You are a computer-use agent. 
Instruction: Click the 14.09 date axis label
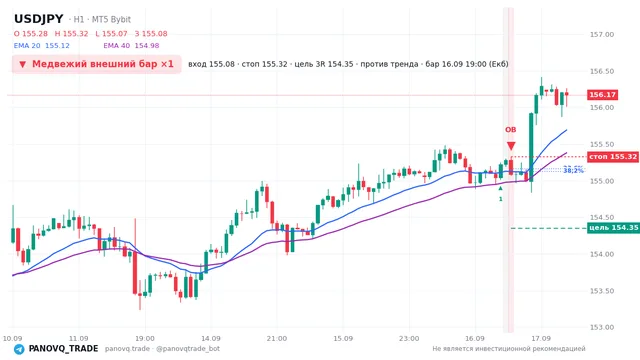211,339
